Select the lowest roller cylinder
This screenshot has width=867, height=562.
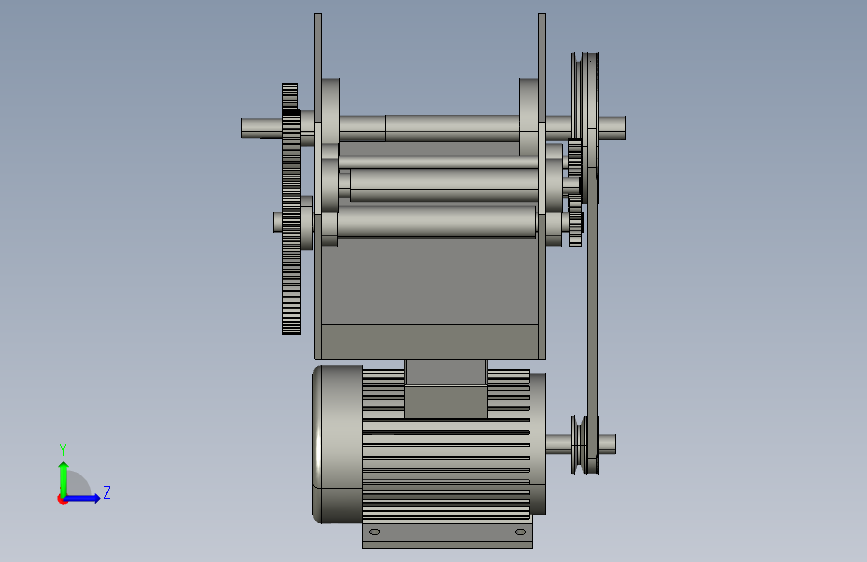coord(437,221)
